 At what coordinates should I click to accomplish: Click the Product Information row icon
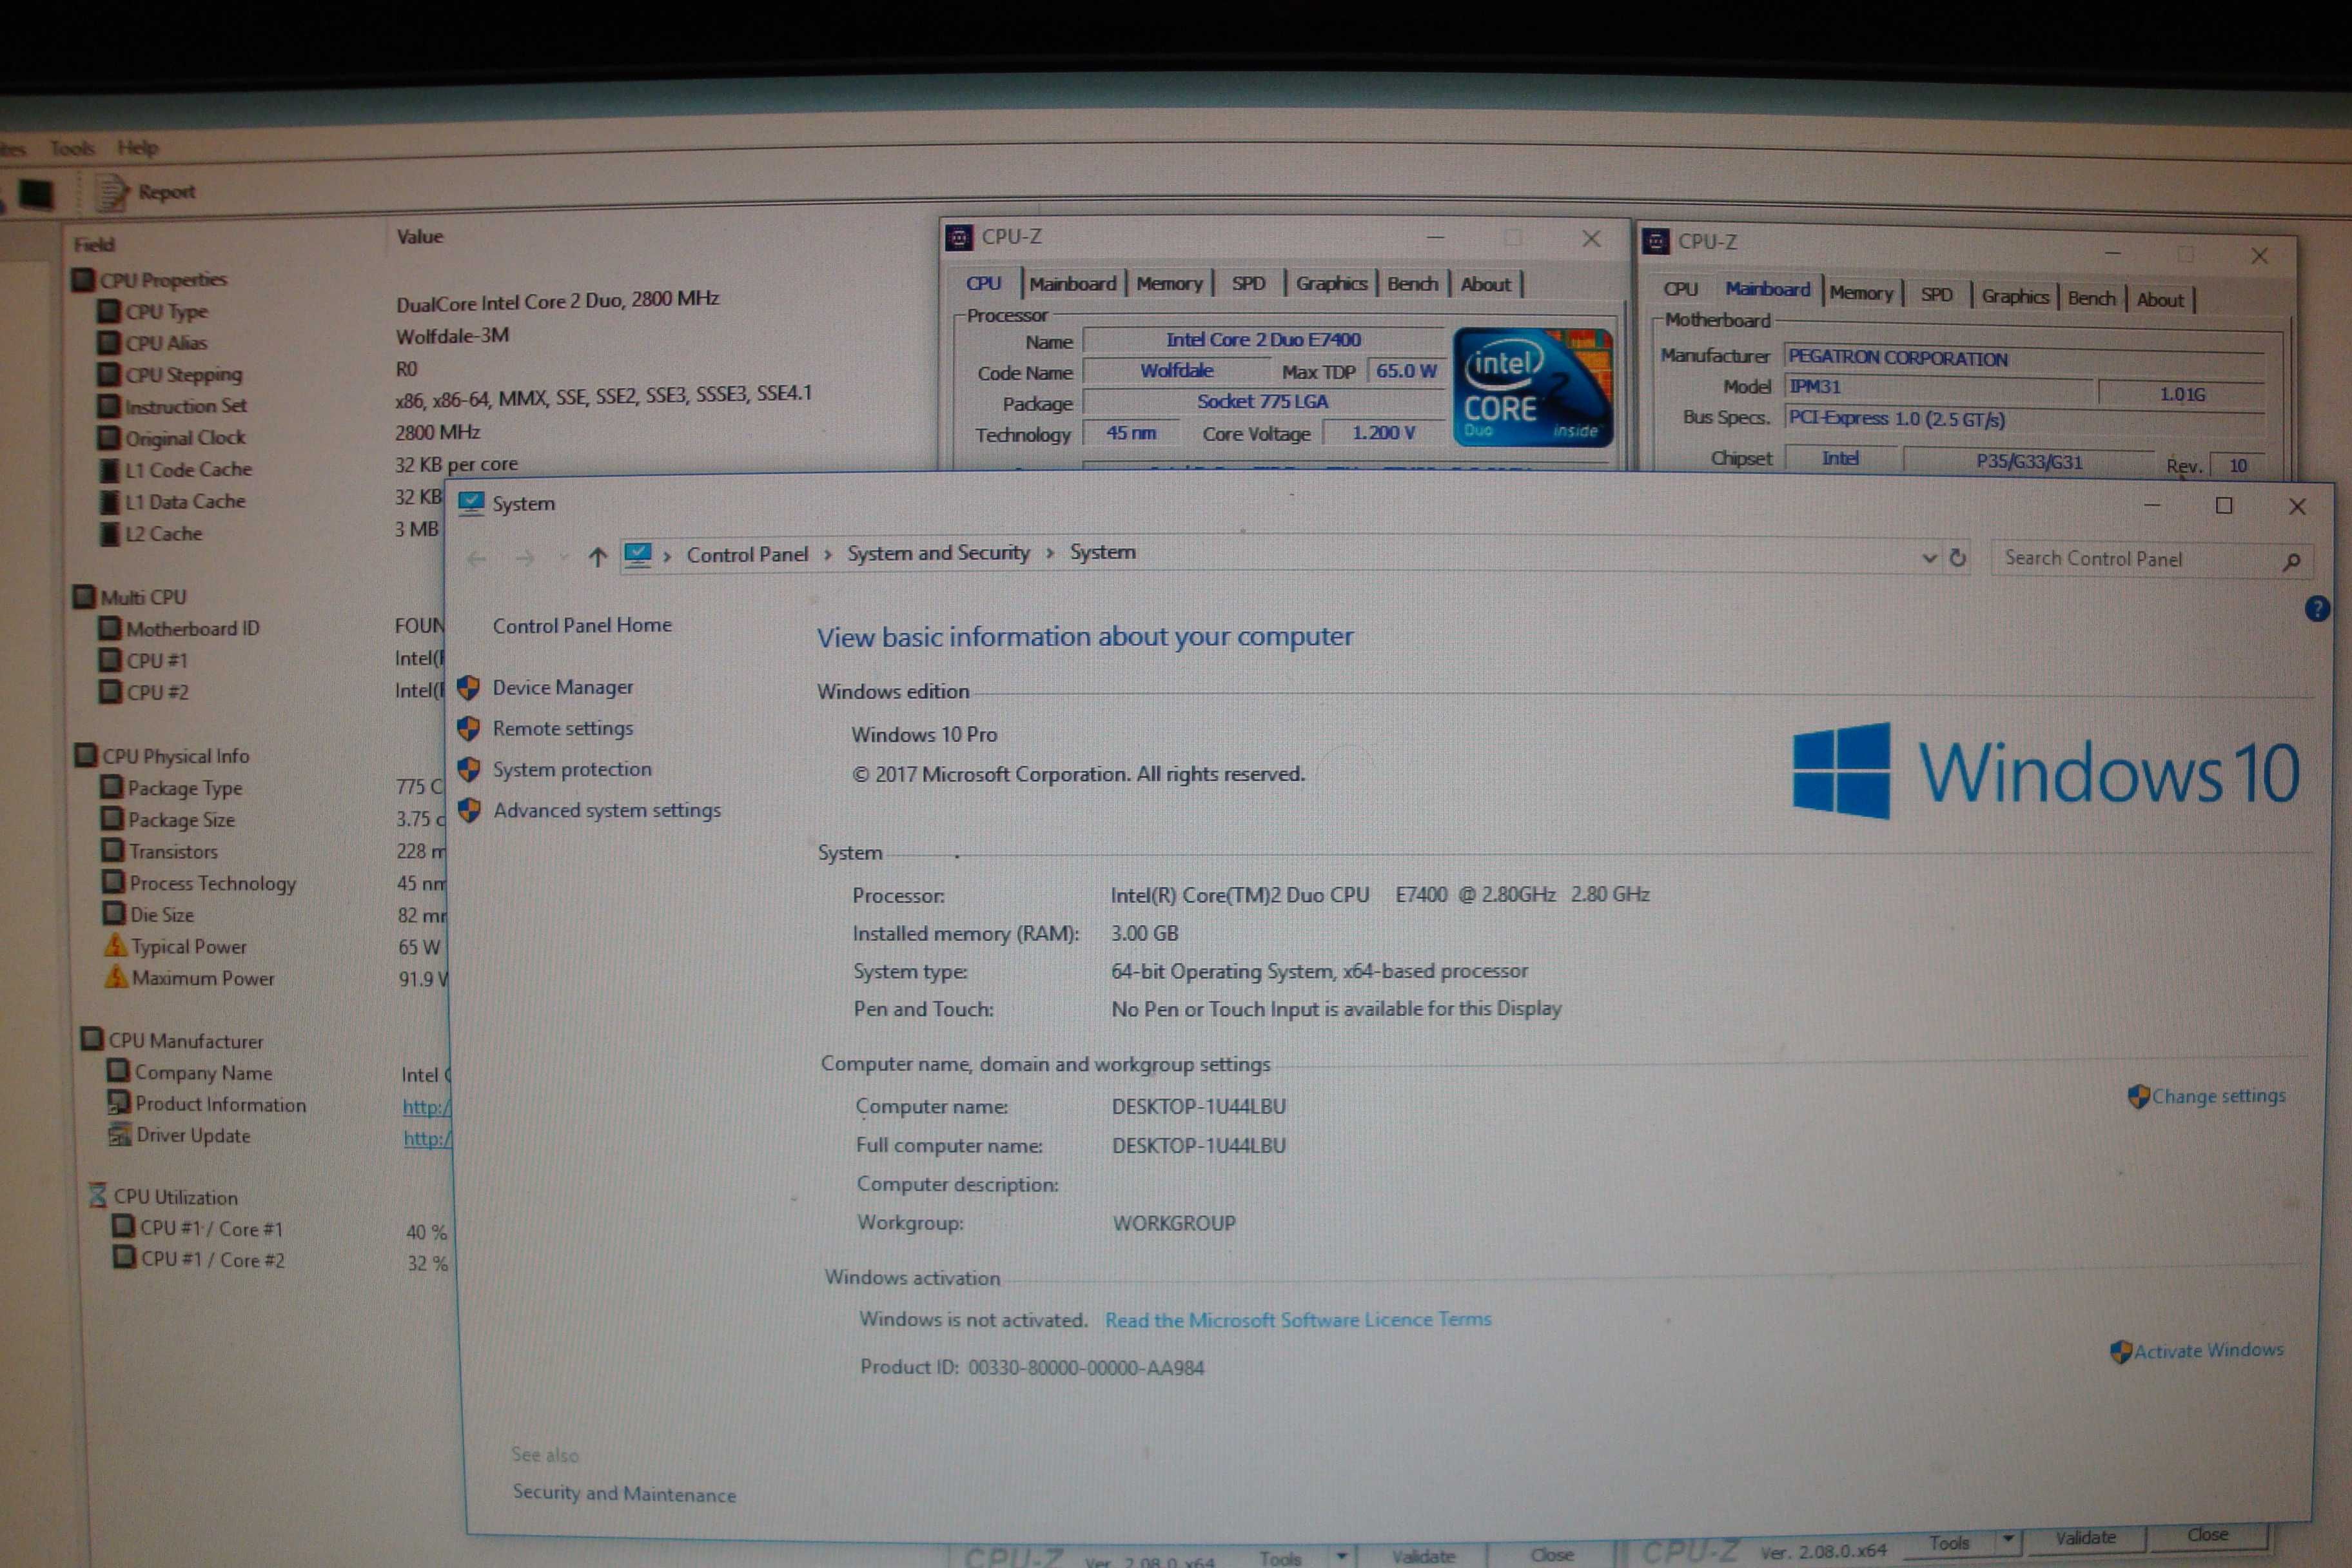[118, 1103]
